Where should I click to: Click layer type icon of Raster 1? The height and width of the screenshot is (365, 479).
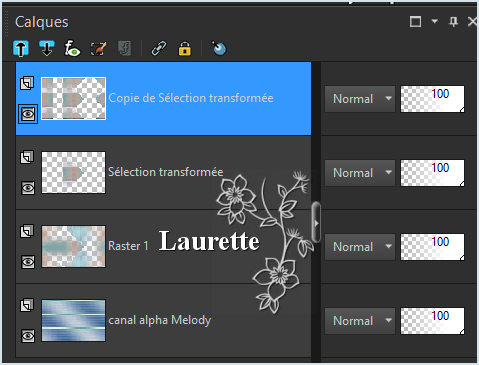pyautogui.click(x=27, y=231)
